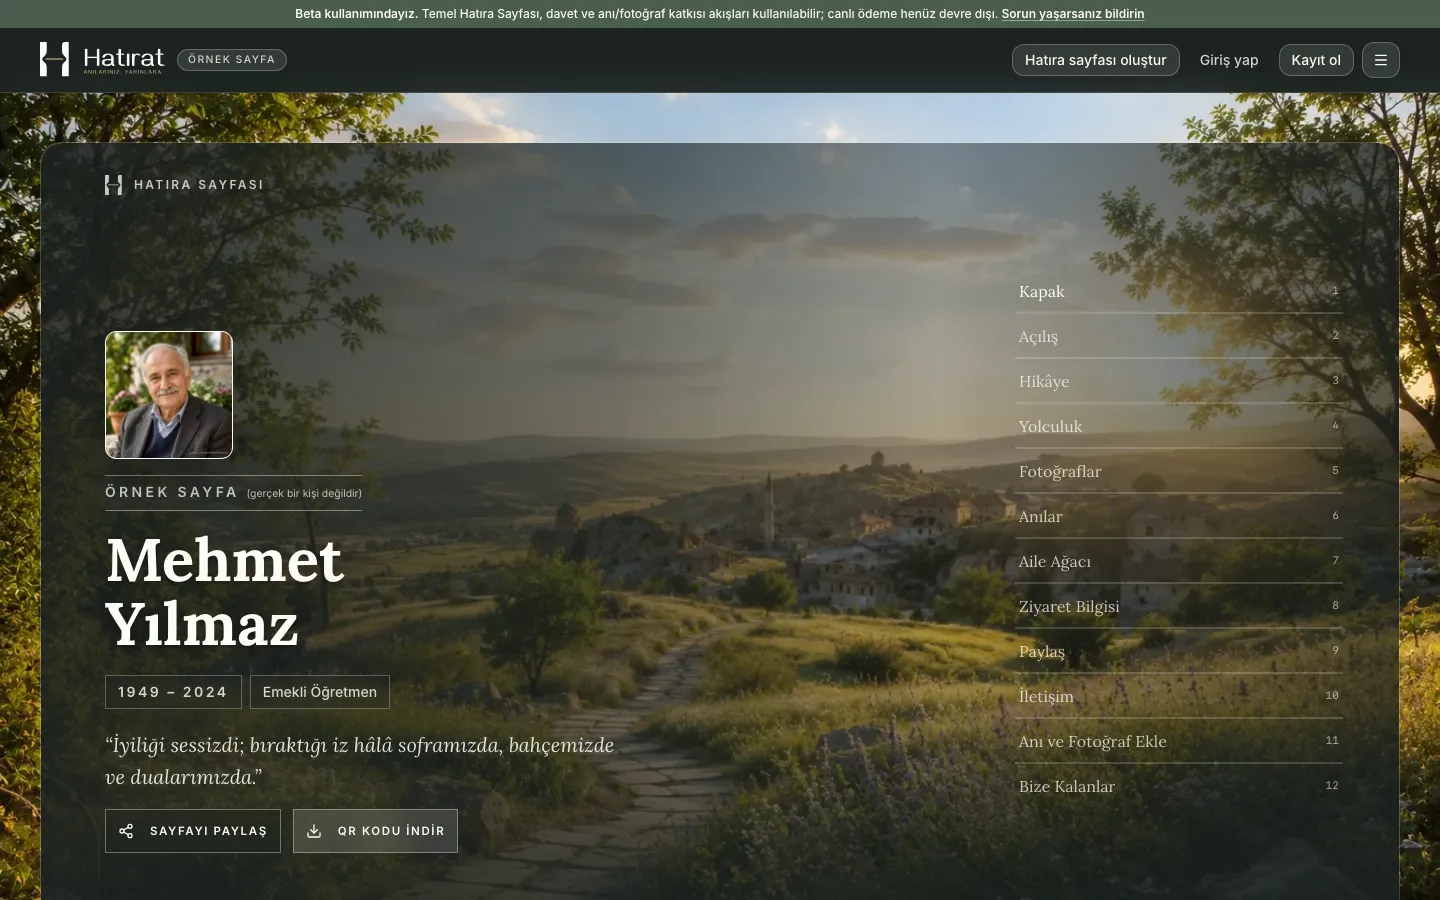Click the HATIRA SAYFASI label
This screenshot has width=1440, height=900.
(x=199, y=185)
